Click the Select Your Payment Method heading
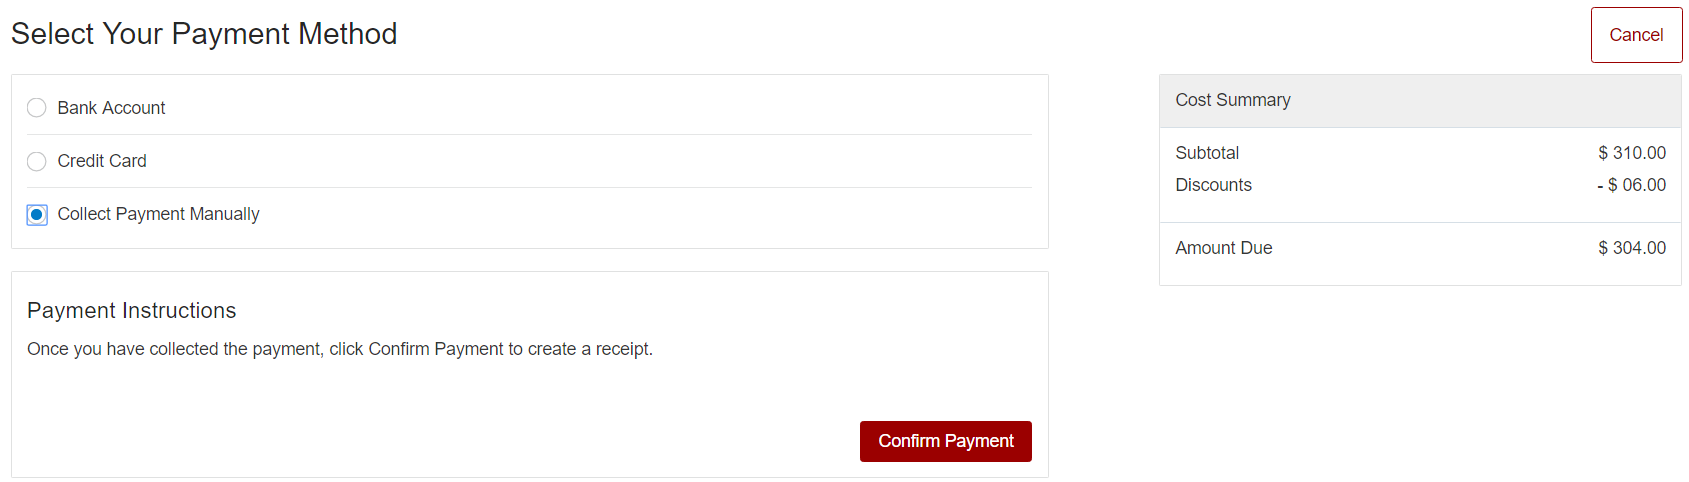 [x=204, y=34]
